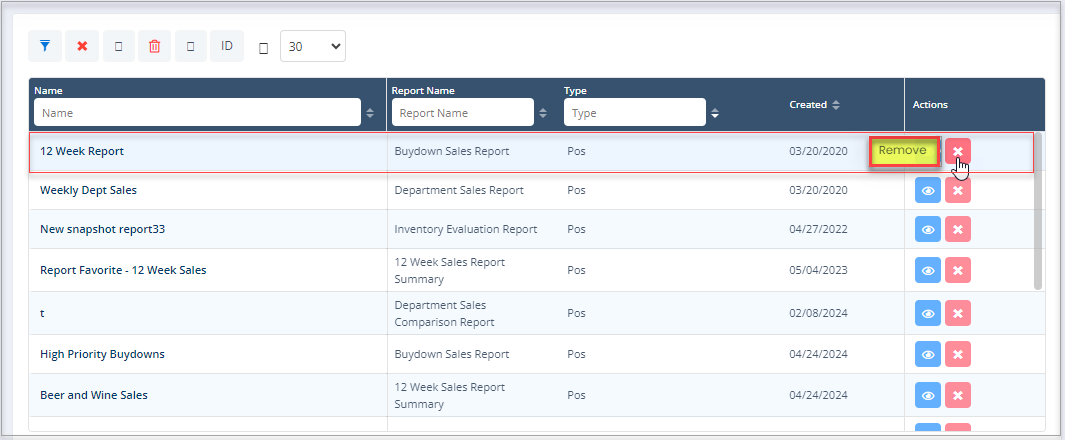Click the eye icon for row t
1065x440 pixels.
[928, 314]
